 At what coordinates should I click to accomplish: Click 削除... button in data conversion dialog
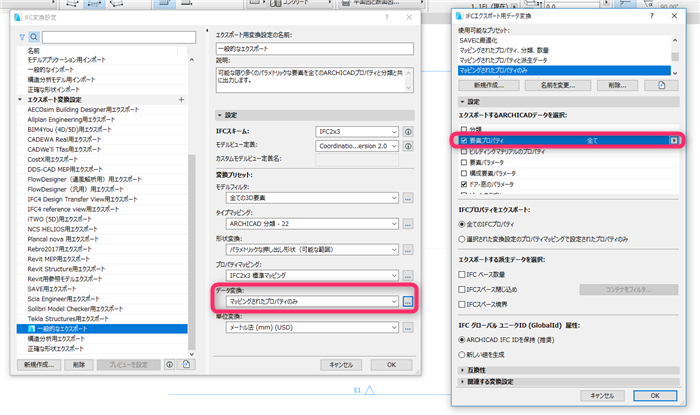coord(617,85)
